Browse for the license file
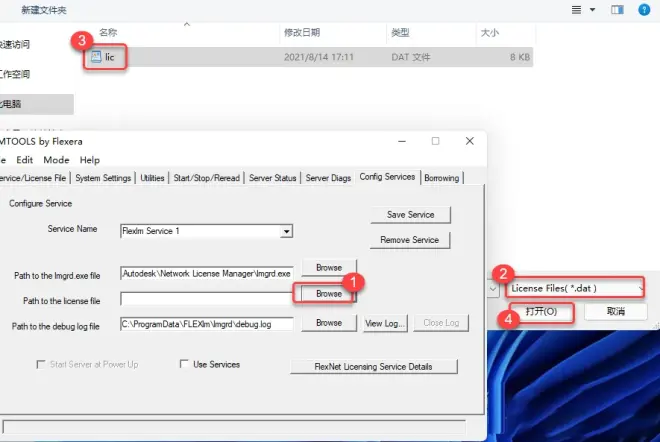Image resolution: width=660 pixels, height=442 pixels. (x=329, y=294)
